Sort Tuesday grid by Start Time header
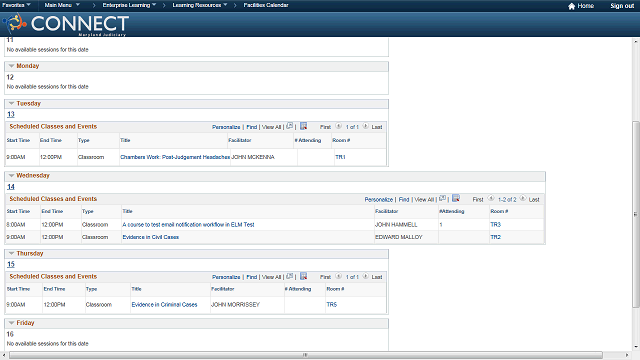Viewport: 640px width, 360px height. (18, 140)
